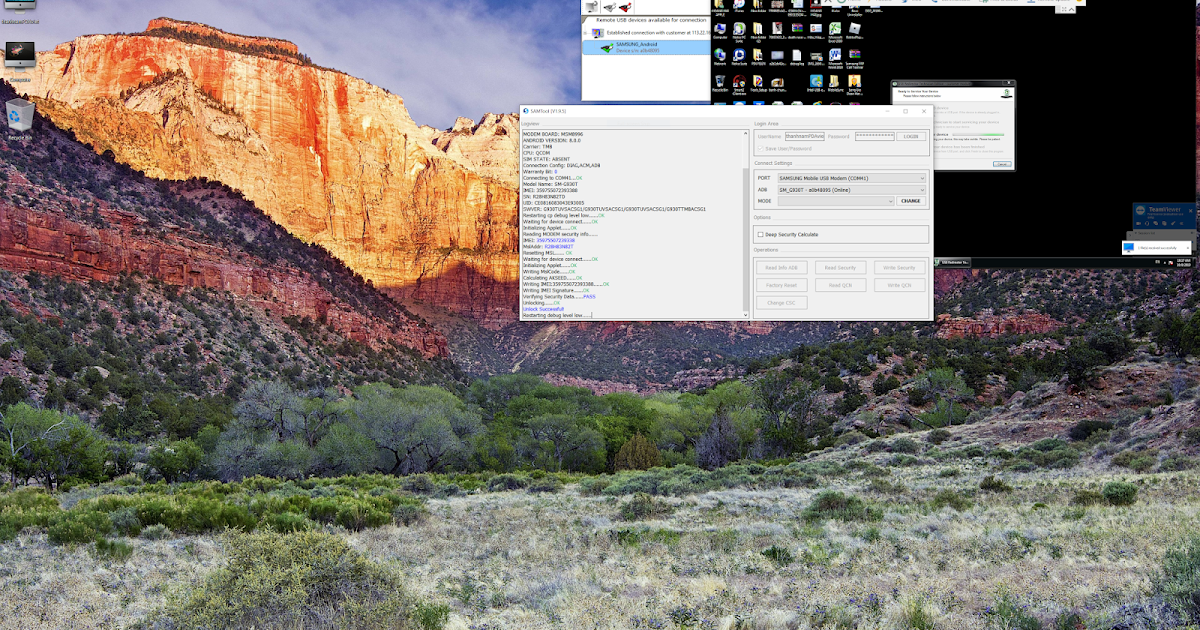1200x630 pixels.
Task: Select the established connection computer icon
Action: [x=600, y=33]
